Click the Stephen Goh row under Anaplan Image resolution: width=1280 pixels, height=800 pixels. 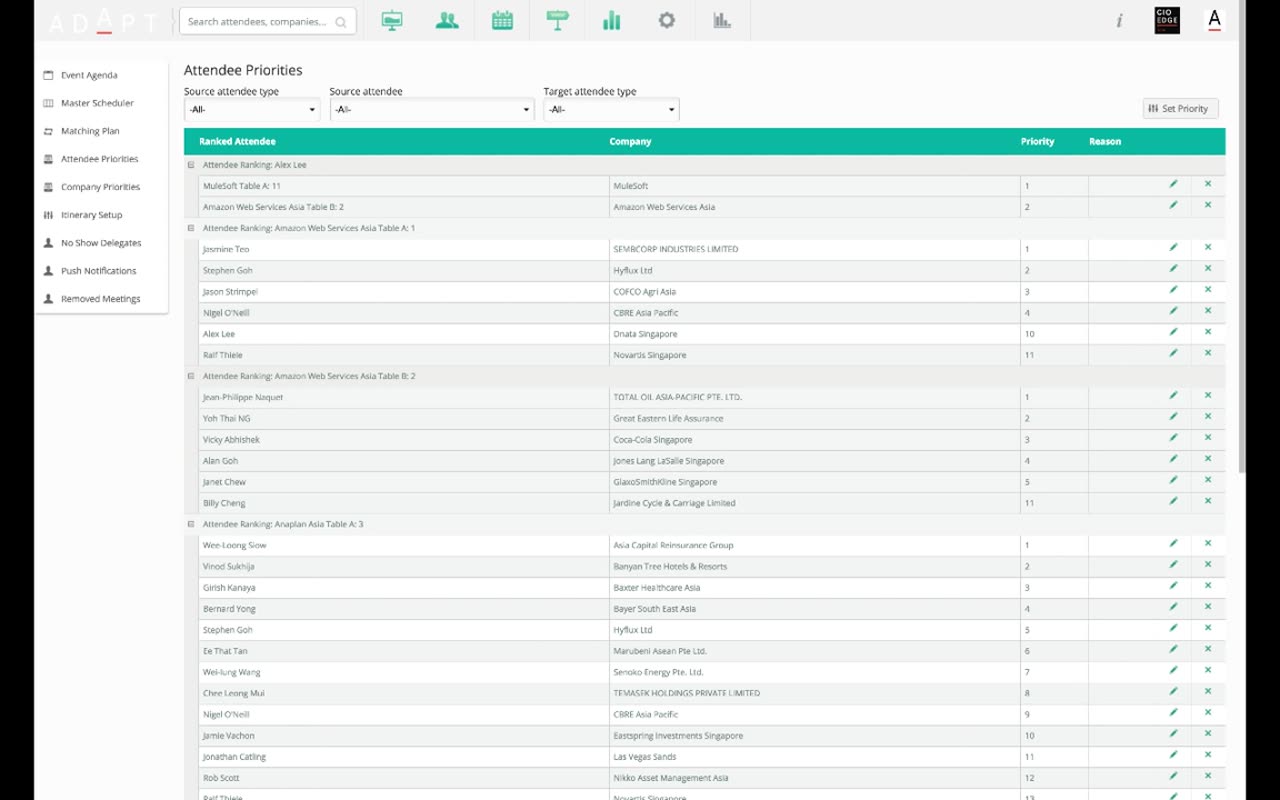[x=704, y=630]
